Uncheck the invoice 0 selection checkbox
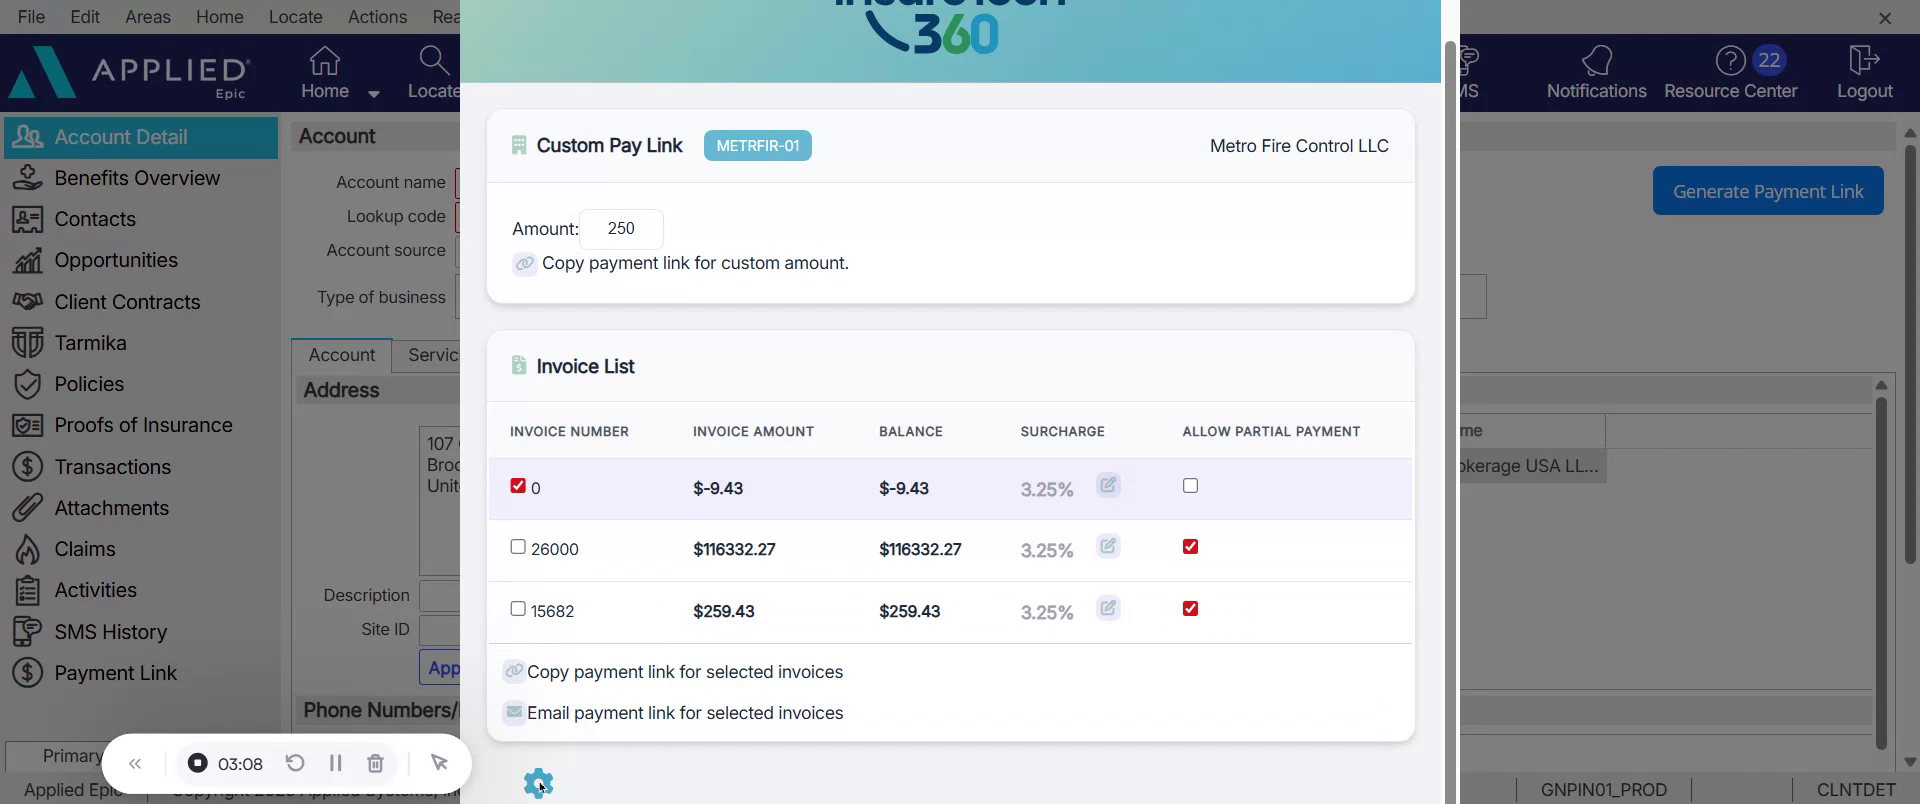 click(x=518, y=486)
